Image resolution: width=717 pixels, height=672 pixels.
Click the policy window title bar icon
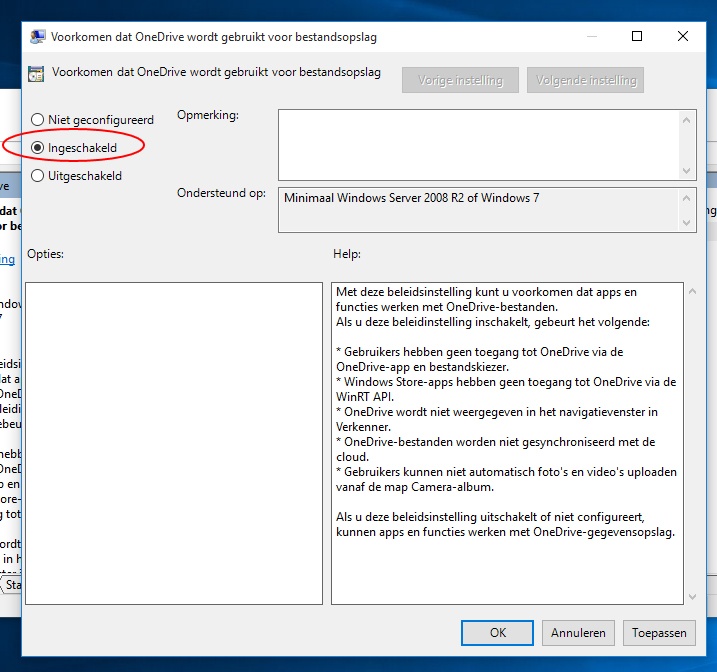coord(37,37)
